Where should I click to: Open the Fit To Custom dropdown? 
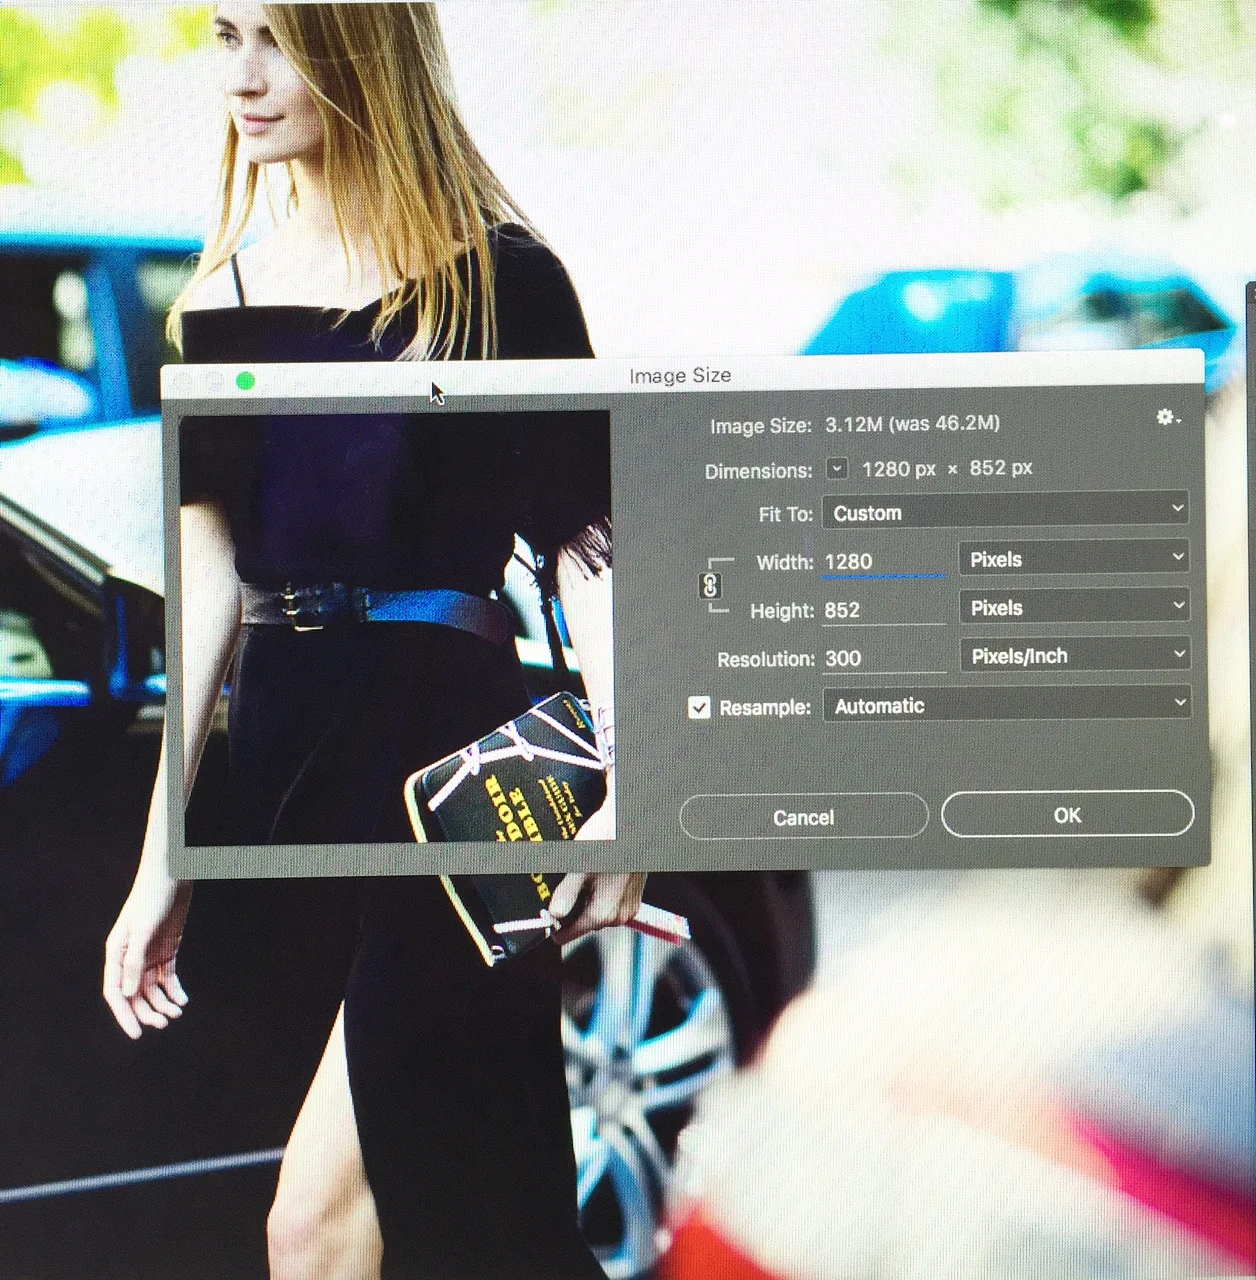[1005, 511]
